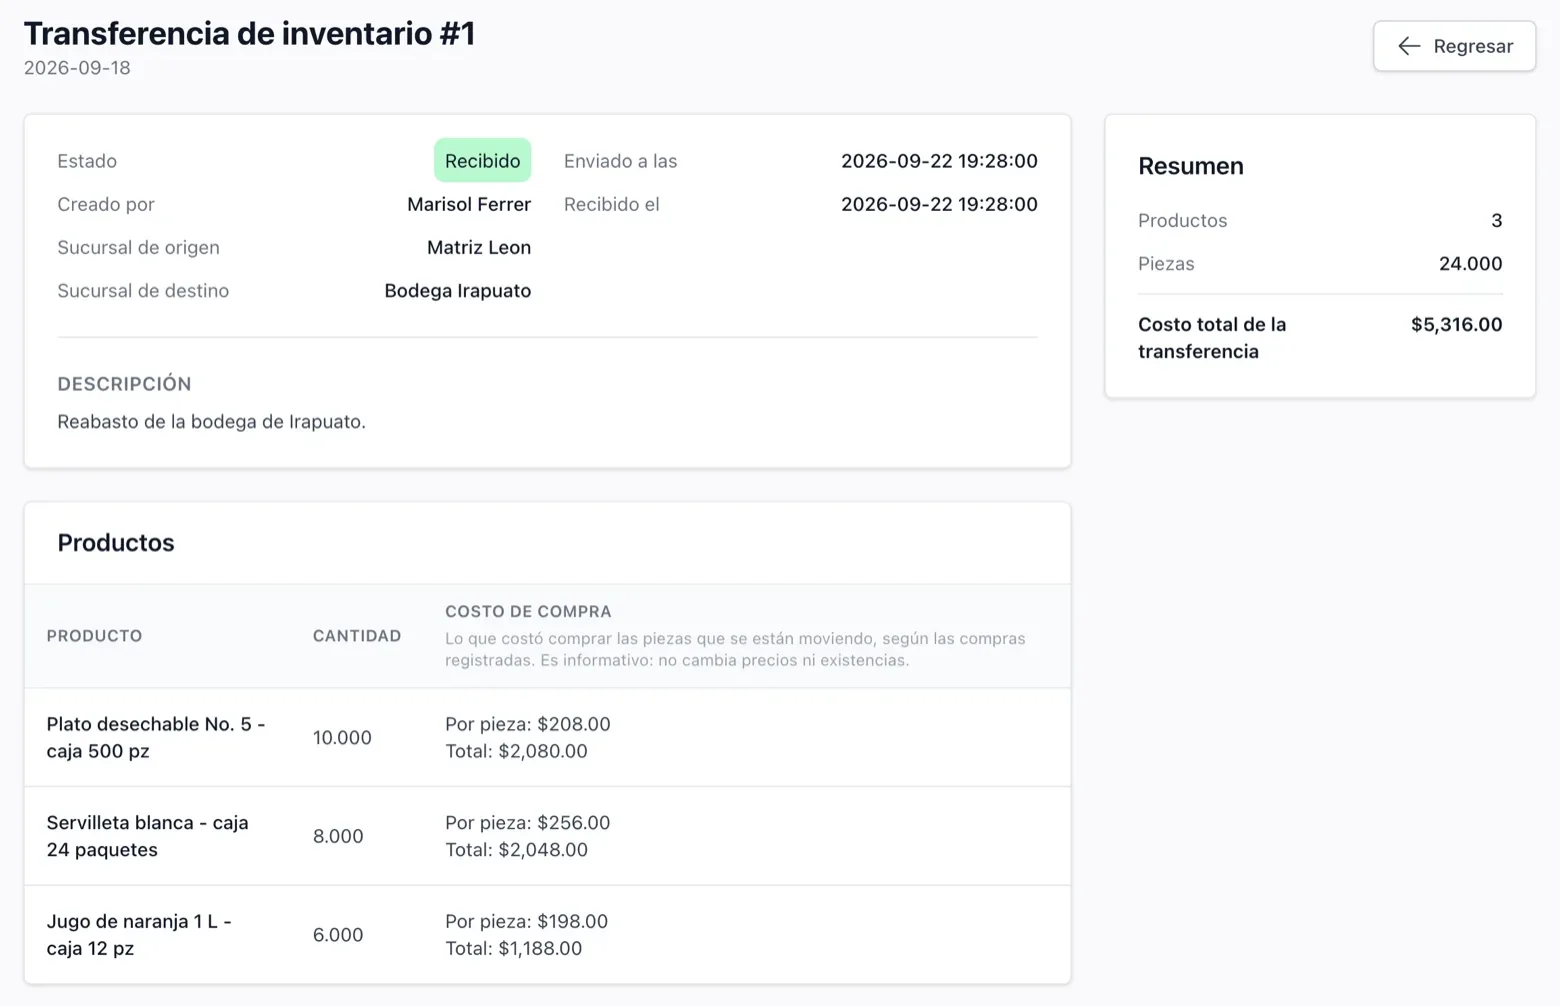Select the creator name Marisol Ferrer
This screenshot has width=1560, height=1006.
pos(469,204)
